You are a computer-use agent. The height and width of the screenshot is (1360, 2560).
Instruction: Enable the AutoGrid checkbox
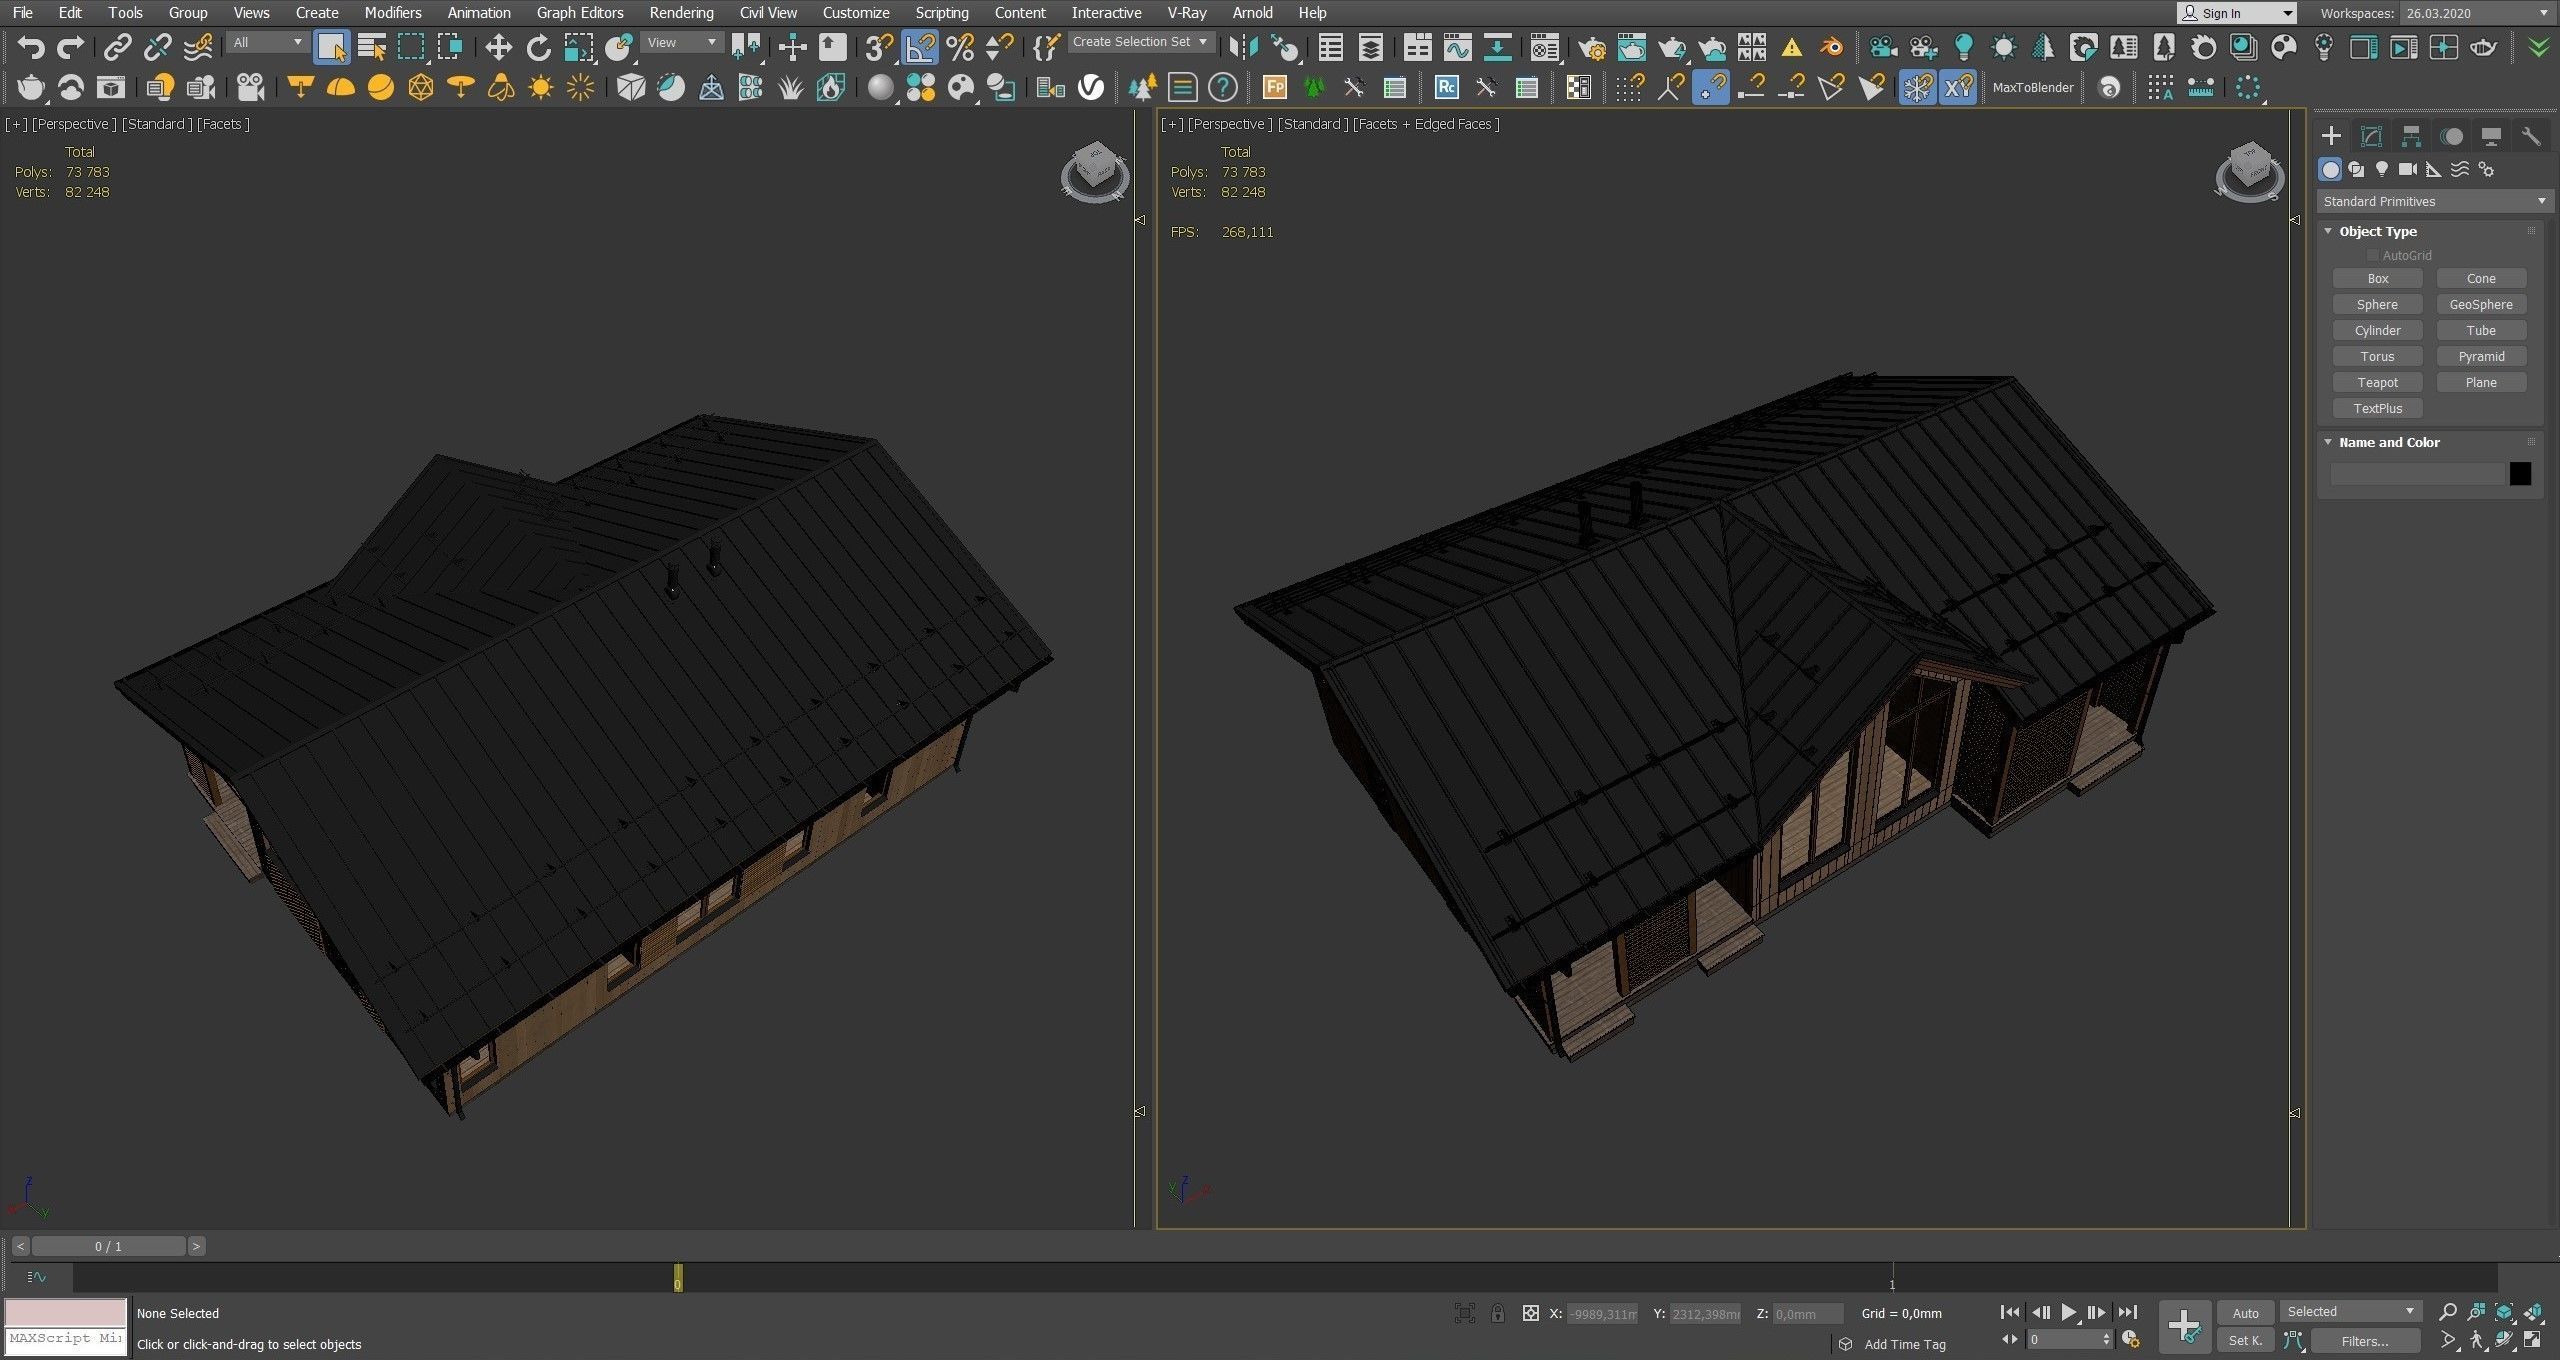coord(2372,256)
